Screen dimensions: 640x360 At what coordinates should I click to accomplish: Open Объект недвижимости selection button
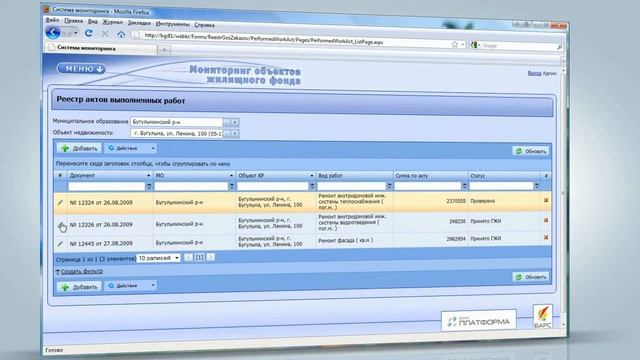227,133
